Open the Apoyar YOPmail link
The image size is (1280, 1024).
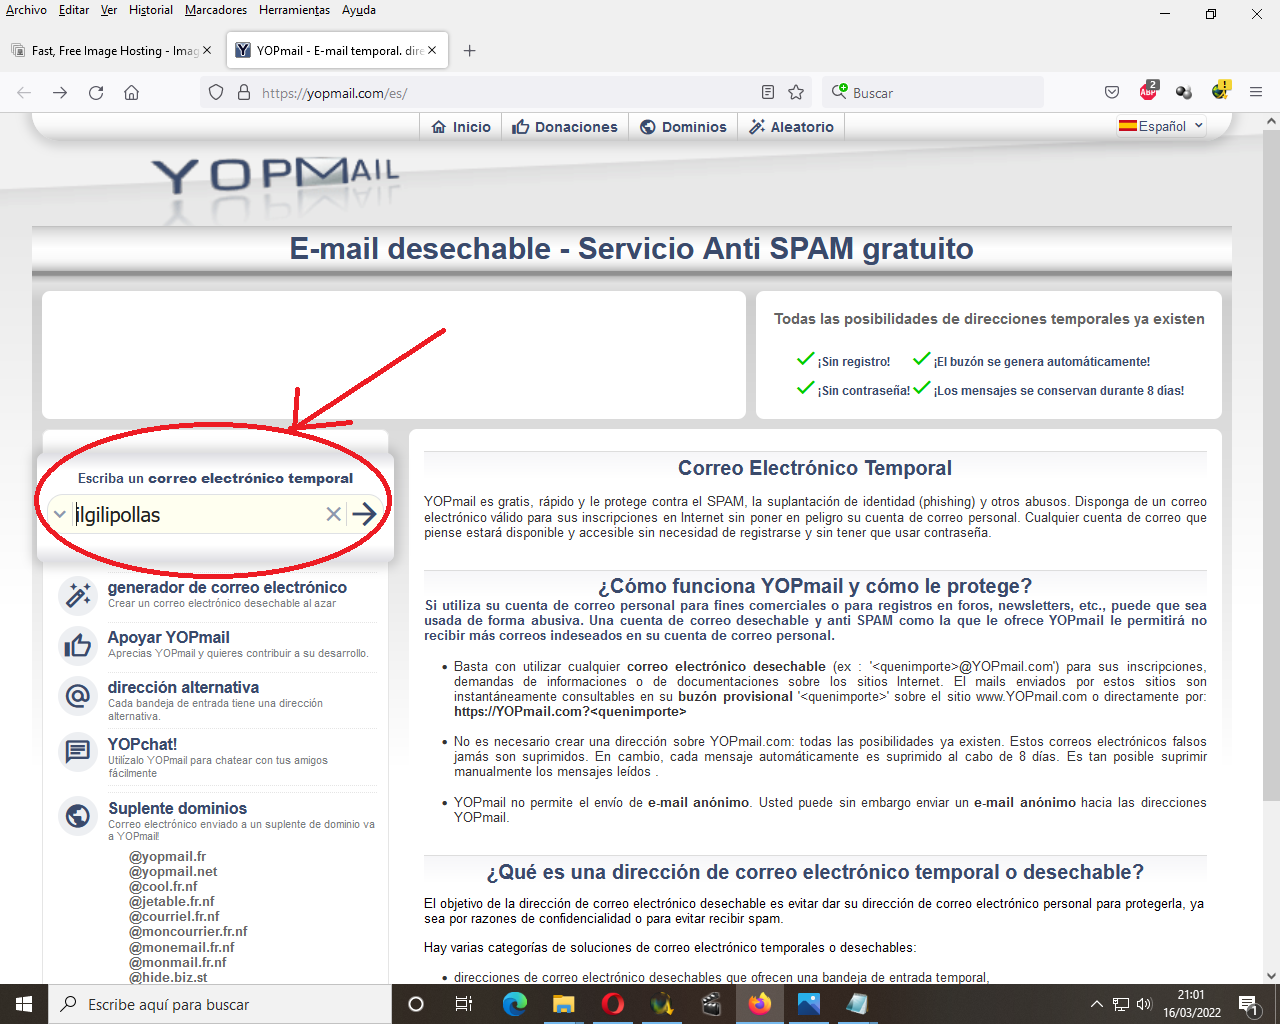coord(168,637)
